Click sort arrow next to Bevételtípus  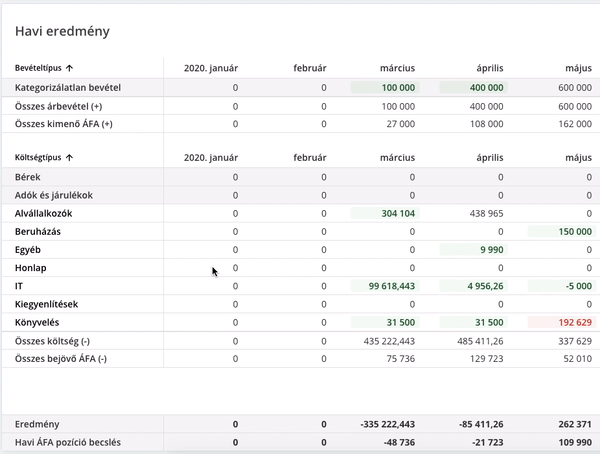[x=69, y=68]
